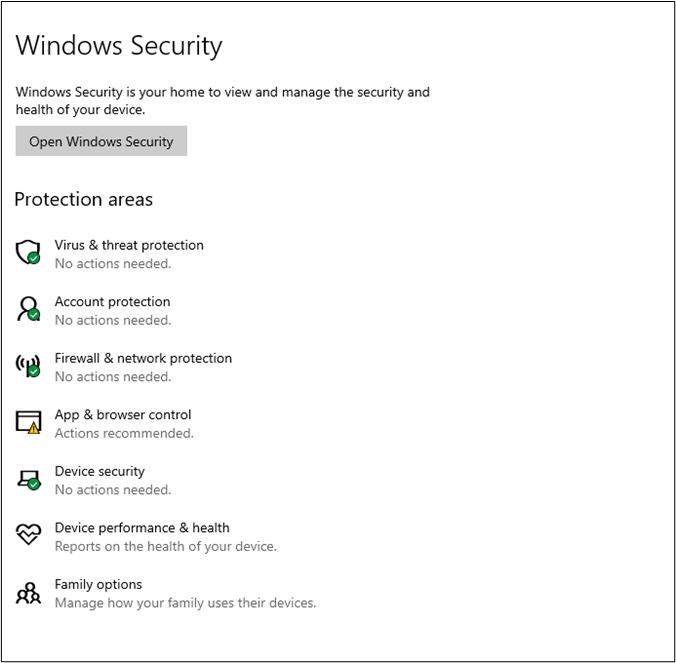Click the Family options people icon
Viewport: 676px width, 663px height.
point(28,592)
